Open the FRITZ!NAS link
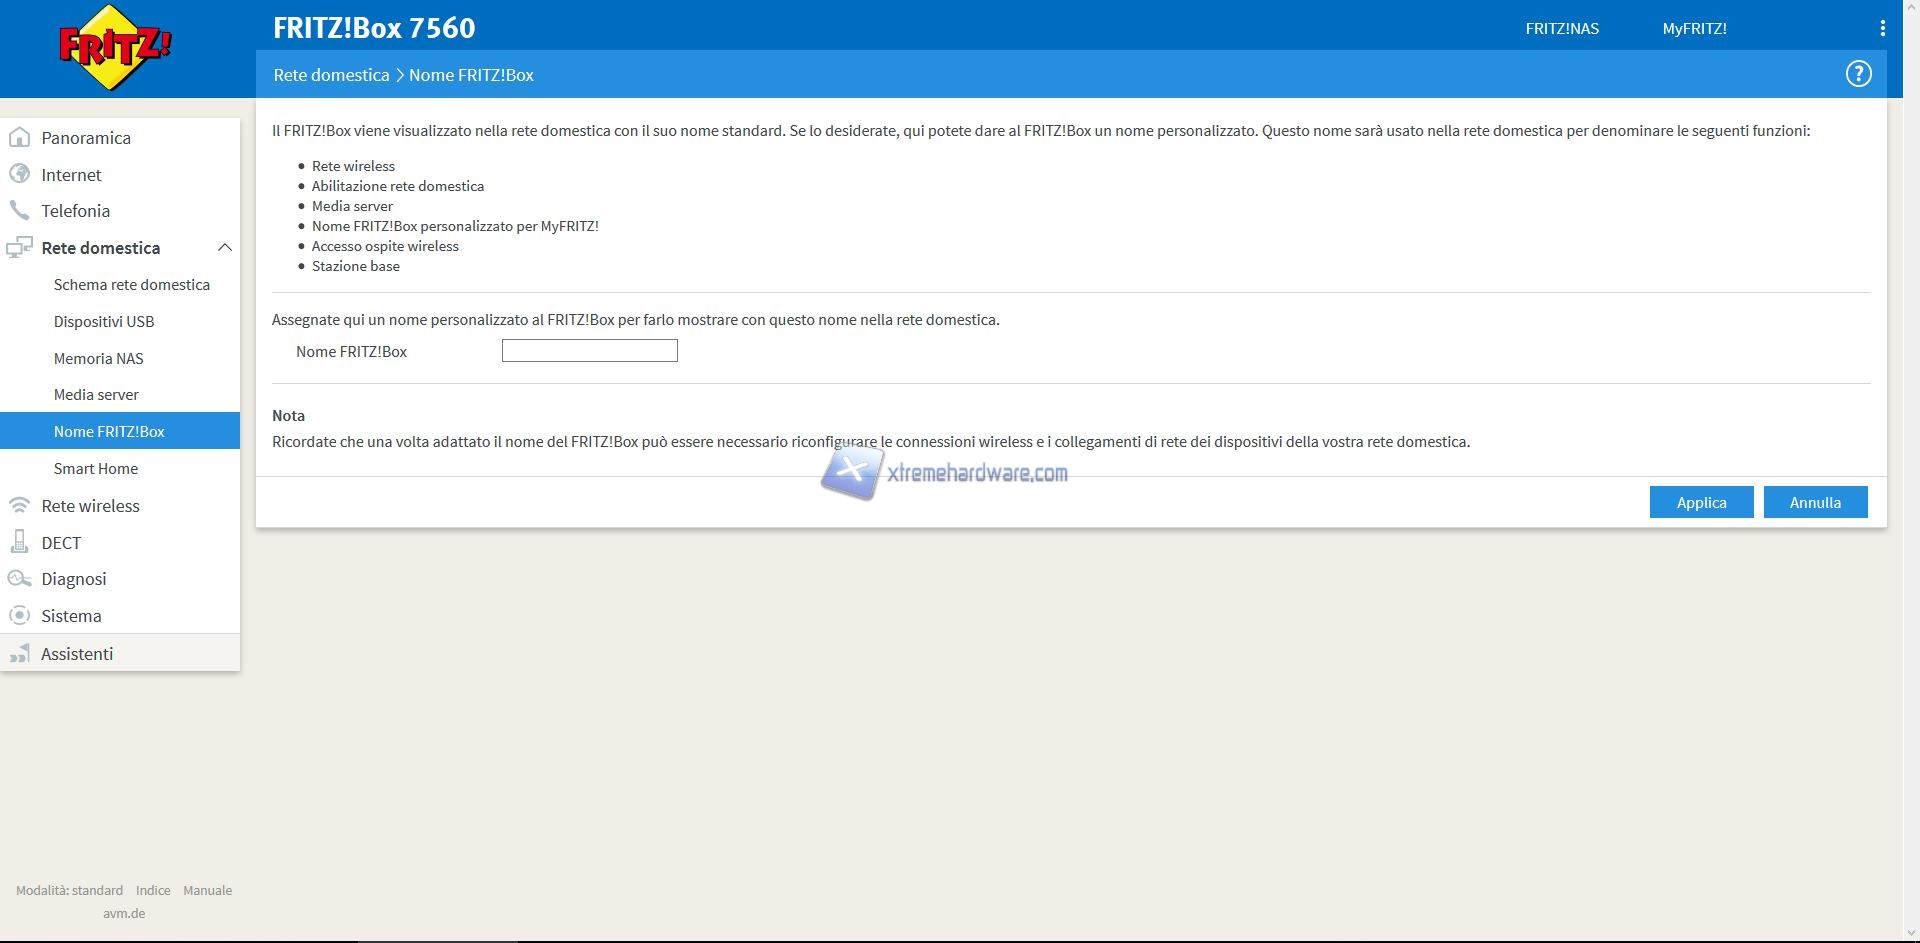The width and height of the screenshot is (1920, 943). (1562, 29)
